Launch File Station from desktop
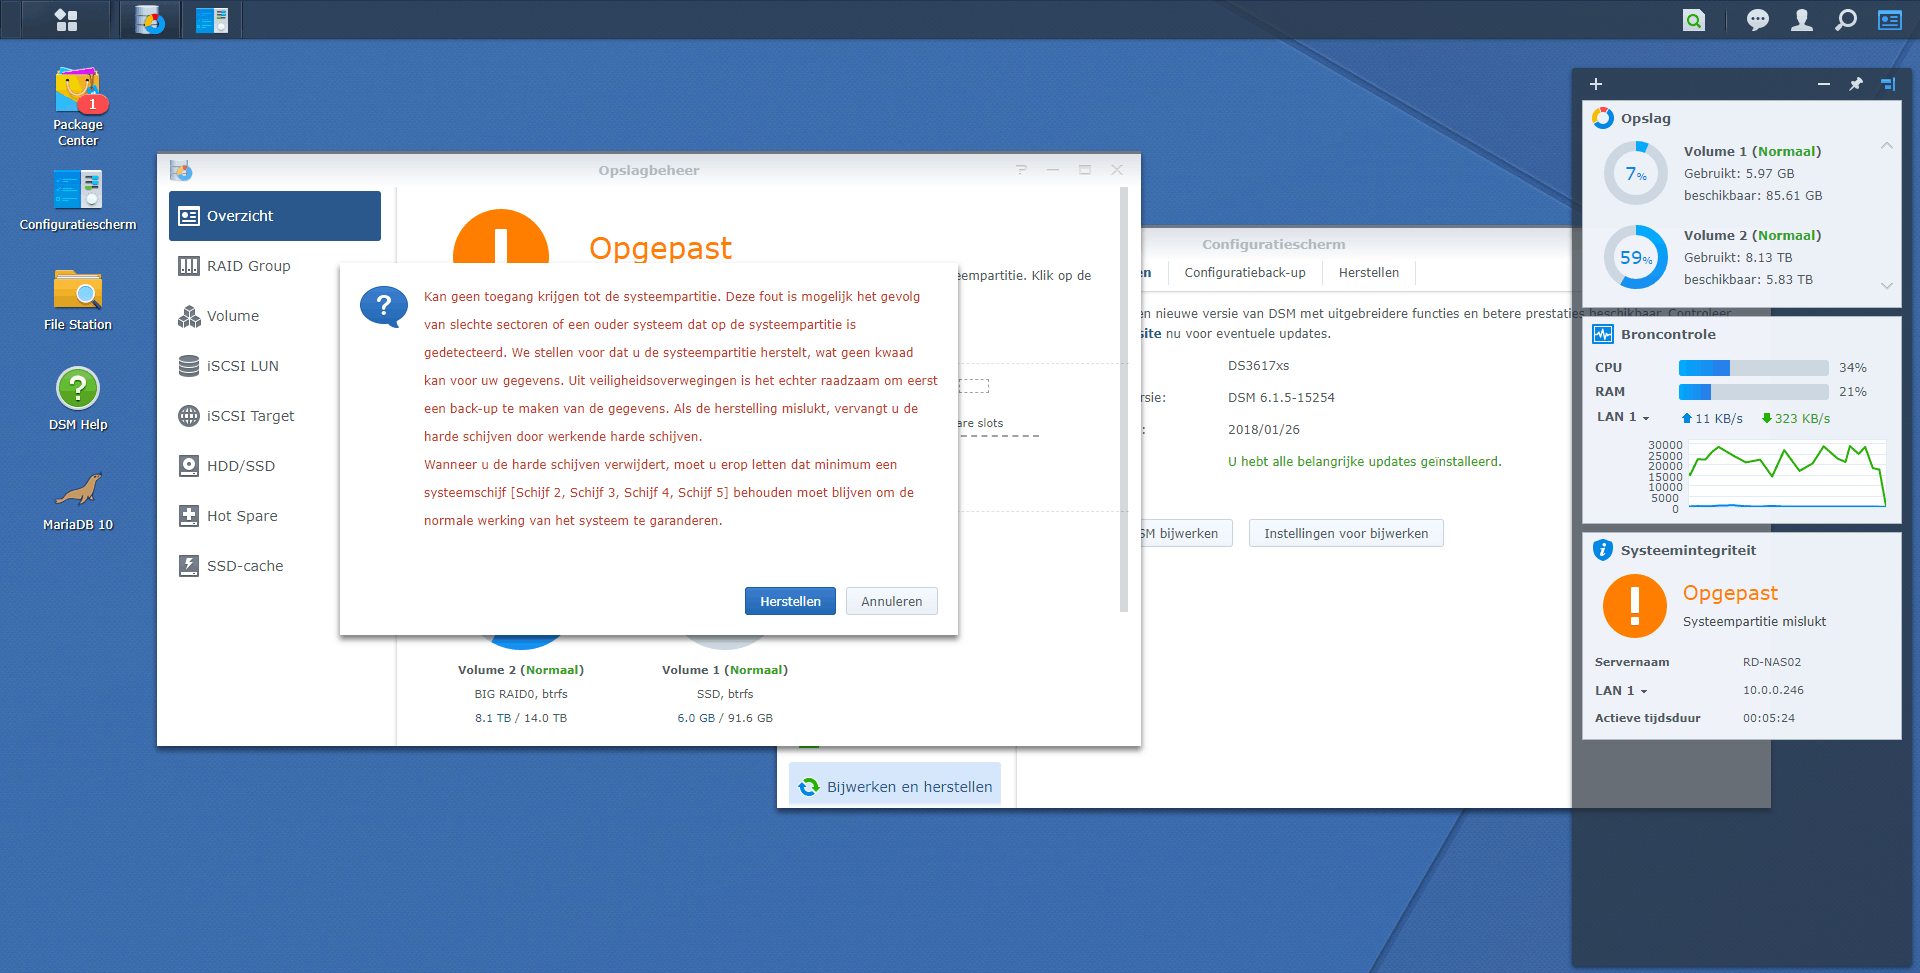This screenshot has height=973, width=1920. click(78, 300)
